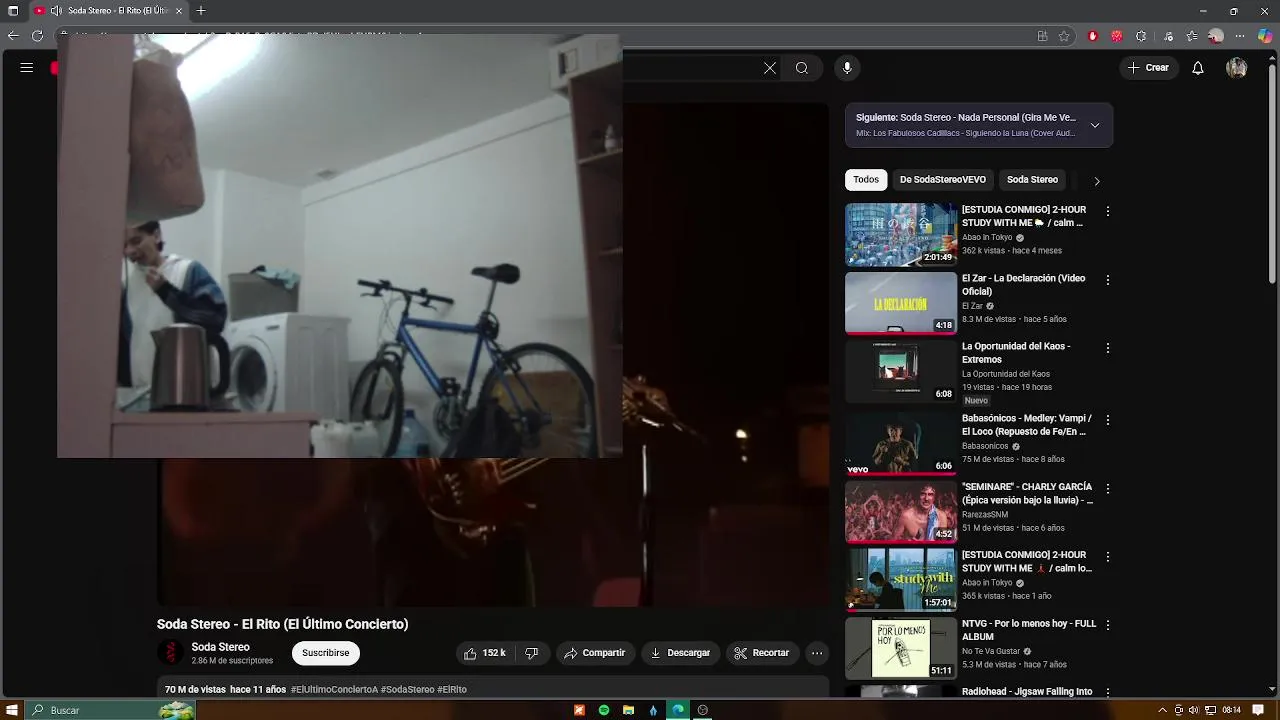Go back with the browser back arrow

coord(14,36)
